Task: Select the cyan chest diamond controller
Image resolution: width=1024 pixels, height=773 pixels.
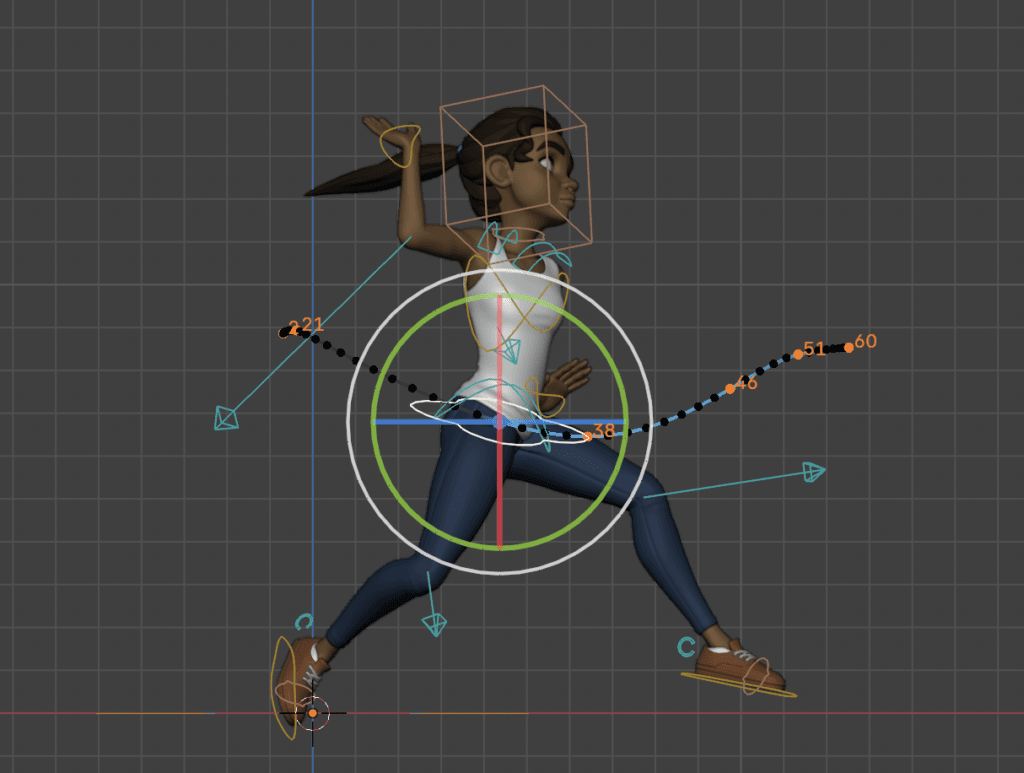Action: [x=509, y=351]
